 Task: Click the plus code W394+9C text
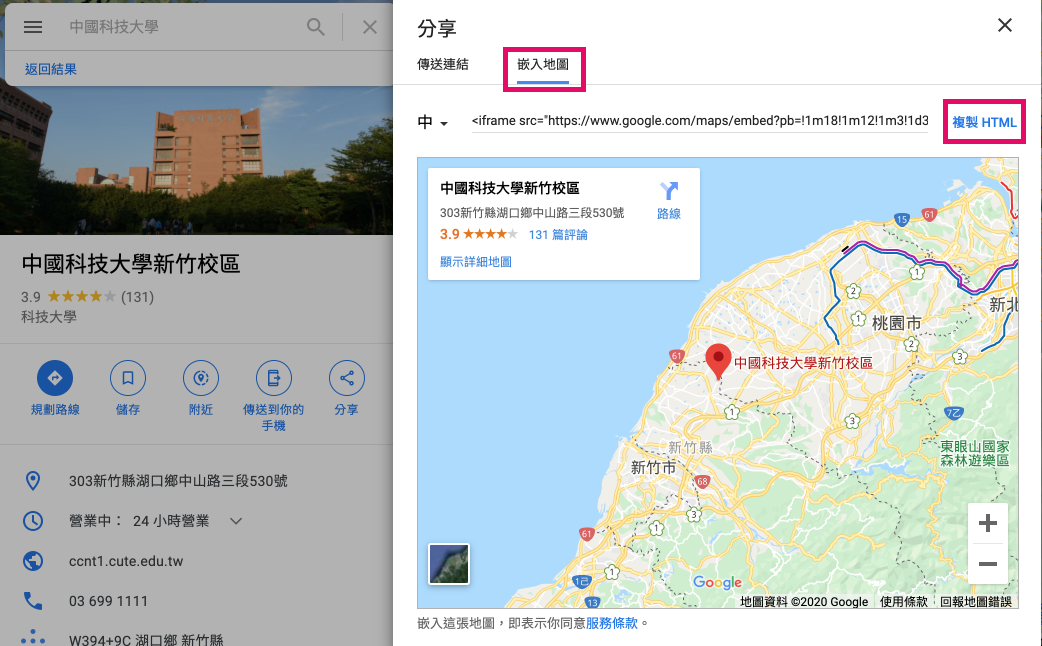(146, 639)
